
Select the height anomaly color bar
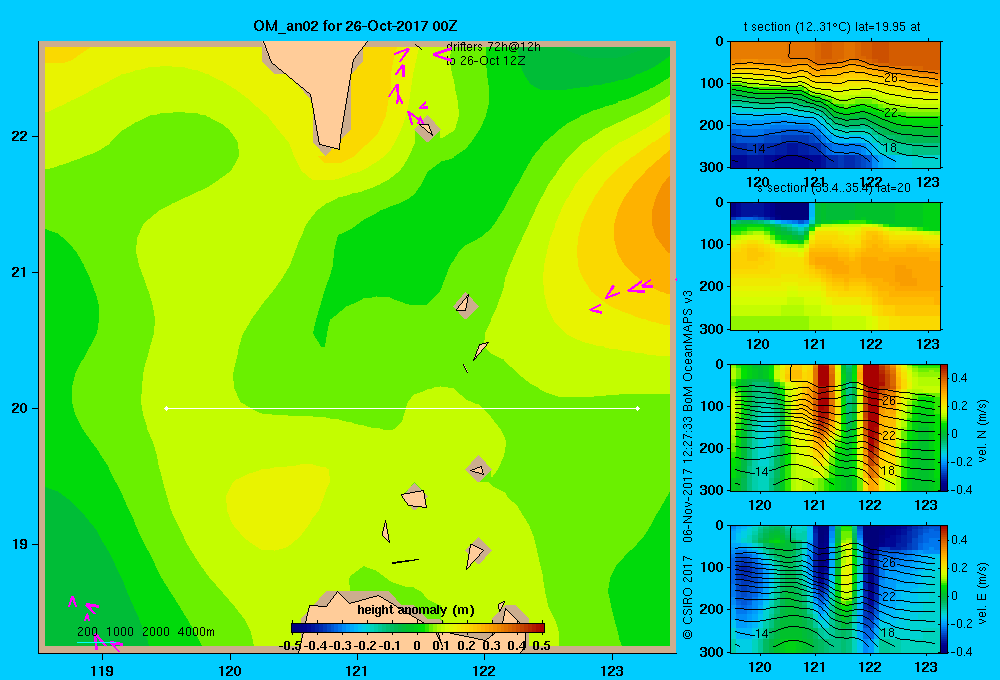pos(418,628)
